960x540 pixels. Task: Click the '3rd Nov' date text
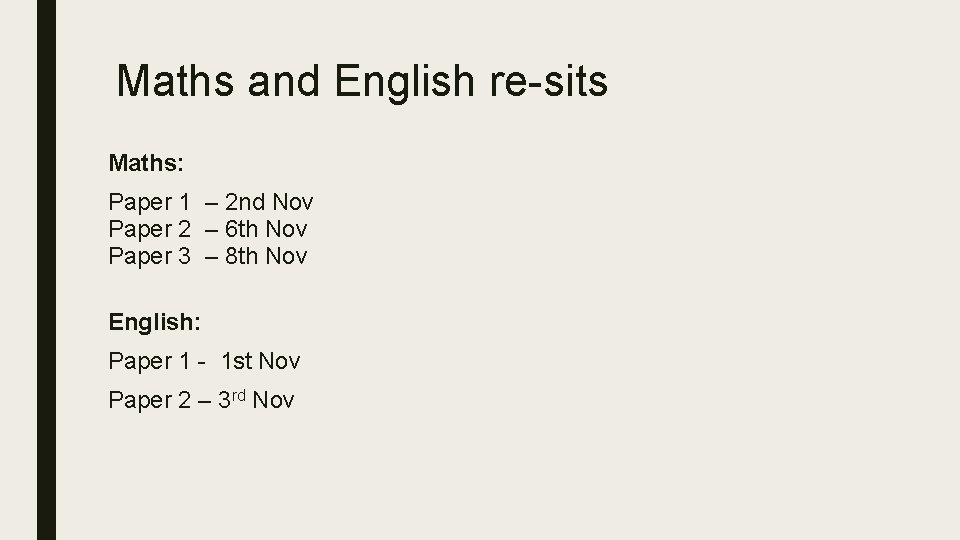pos(256,400)
